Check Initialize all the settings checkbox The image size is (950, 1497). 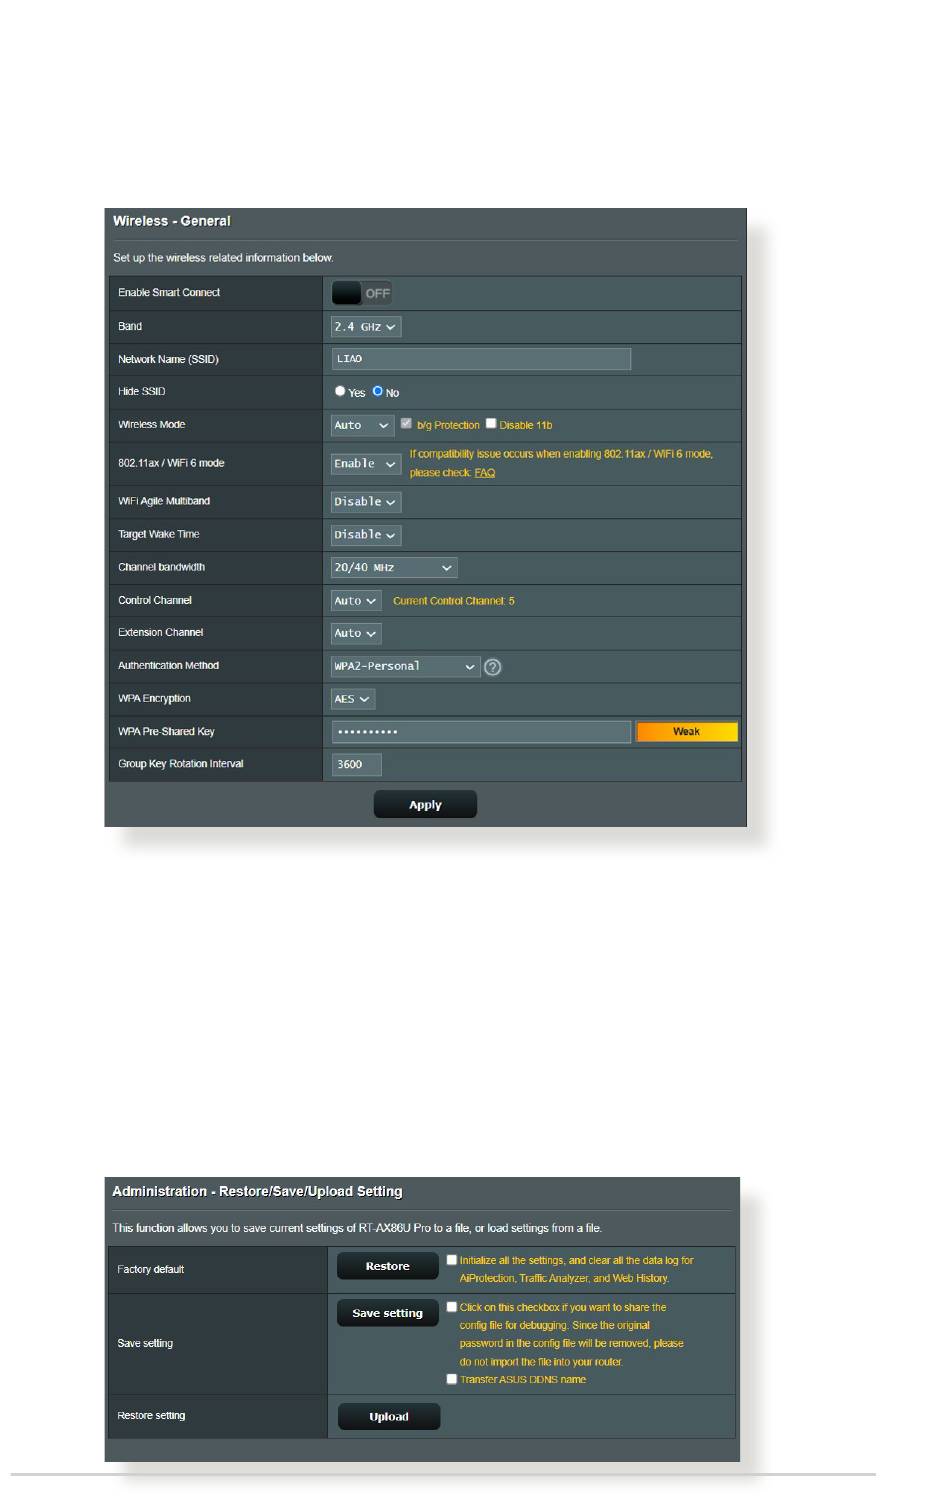(452, 1260)
